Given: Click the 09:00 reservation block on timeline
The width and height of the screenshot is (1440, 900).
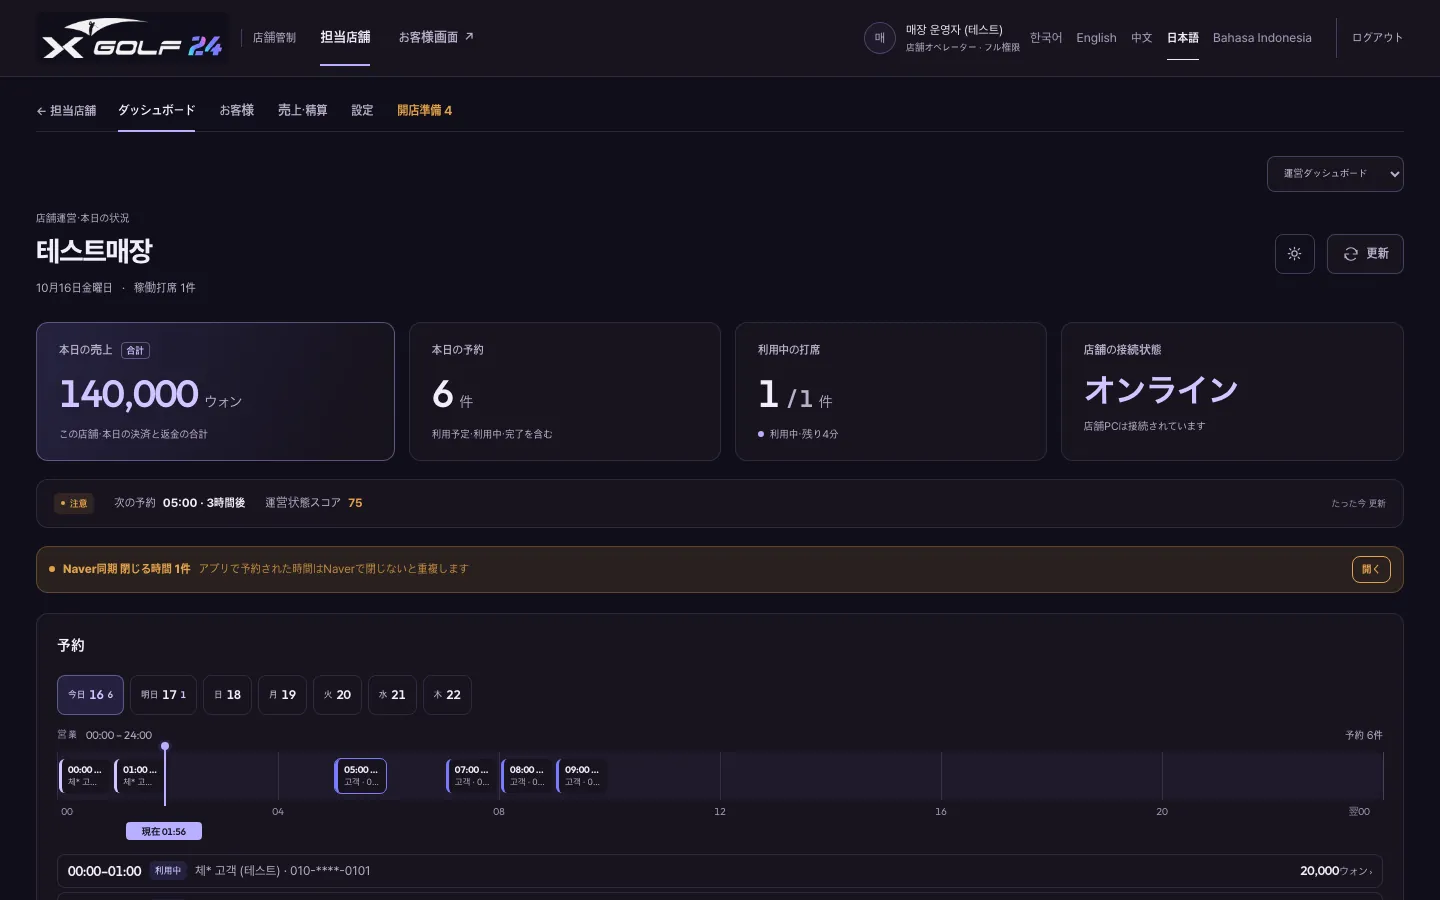Looking at the screenshot, I should pos(581,776).
